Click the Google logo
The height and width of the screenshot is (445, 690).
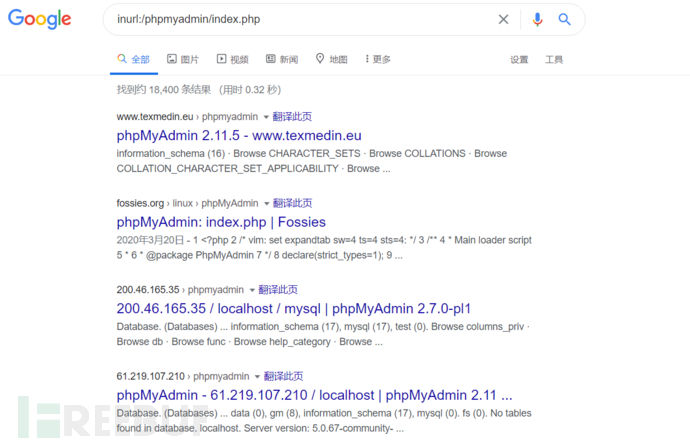tap(40, 19)
